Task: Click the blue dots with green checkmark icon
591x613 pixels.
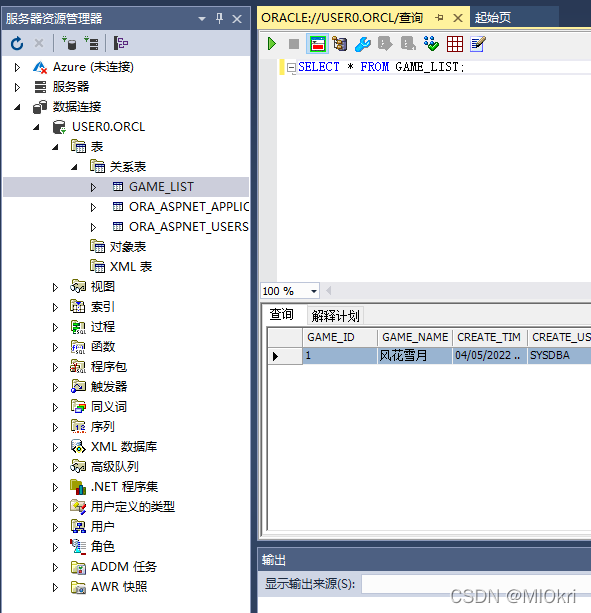Action: coord(431,44)
